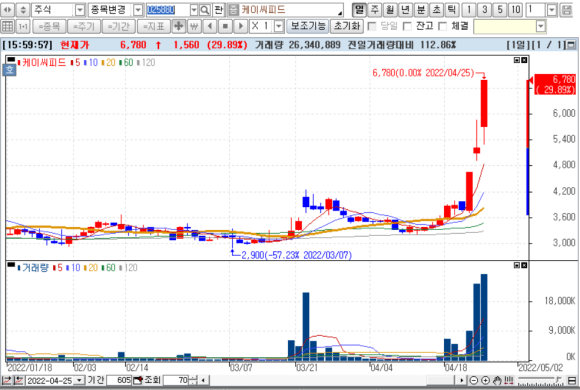Open the 주식 market type dropdown
The image size is (580, 390).
pyautogui.click(x=80, y=10)
